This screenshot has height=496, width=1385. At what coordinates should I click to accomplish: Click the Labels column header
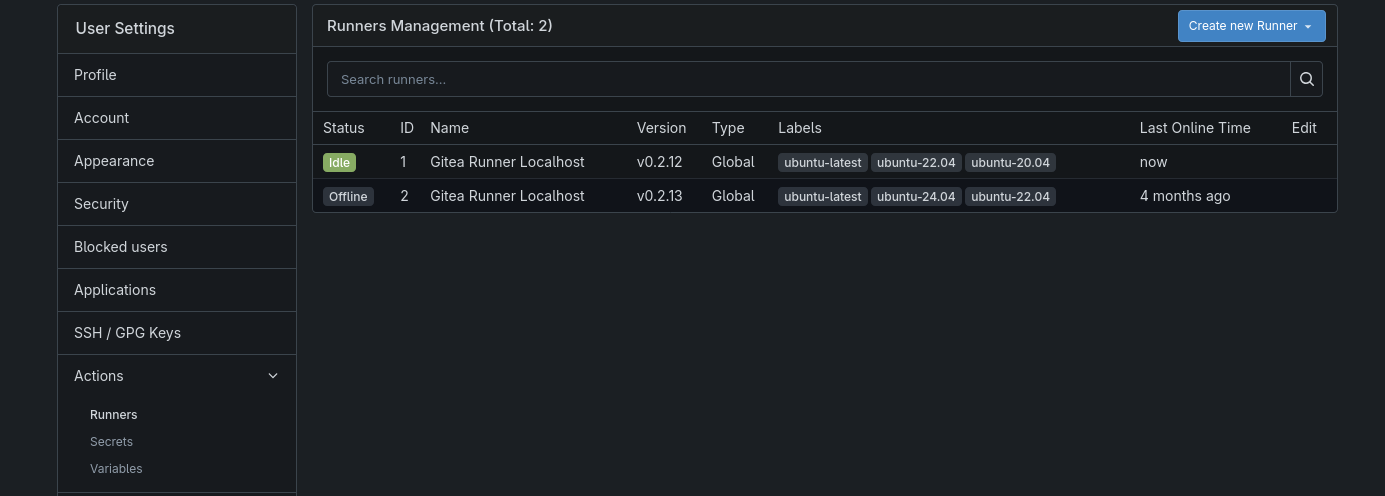click(x=800, y=128)
